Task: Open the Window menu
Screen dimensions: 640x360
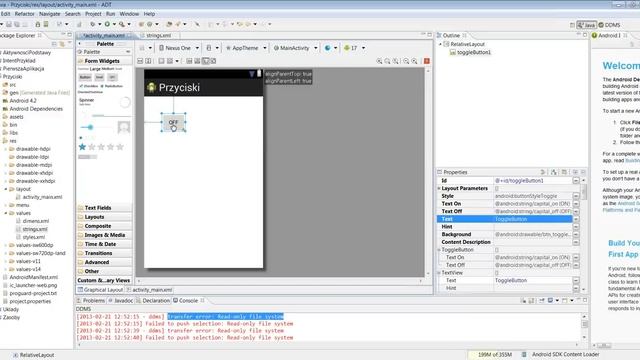Action: 129,14
